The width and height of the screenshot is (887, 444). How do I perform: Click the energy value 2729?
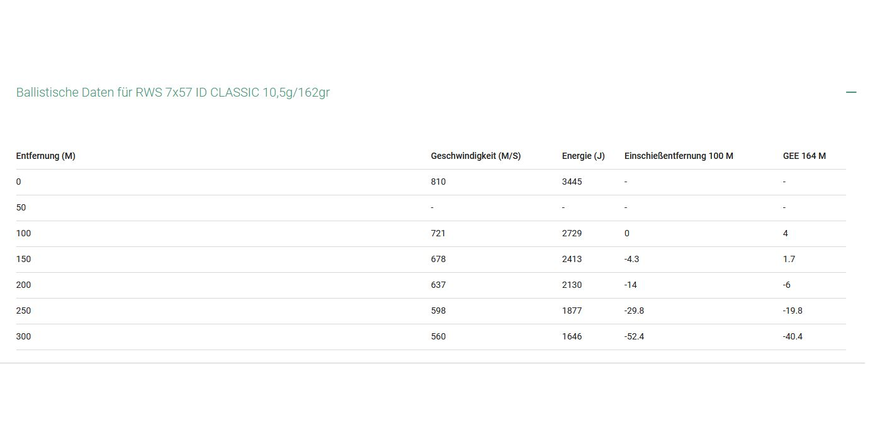(x=572, y=233)
